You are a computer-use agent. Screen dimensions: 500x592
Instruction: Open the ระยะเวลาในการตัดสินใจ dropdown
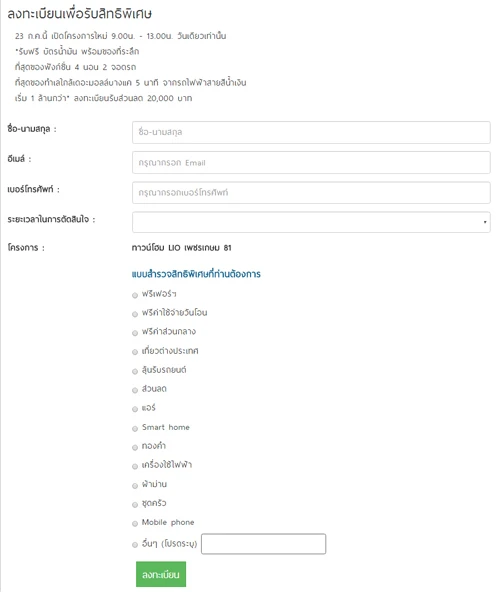click(311, 222)
